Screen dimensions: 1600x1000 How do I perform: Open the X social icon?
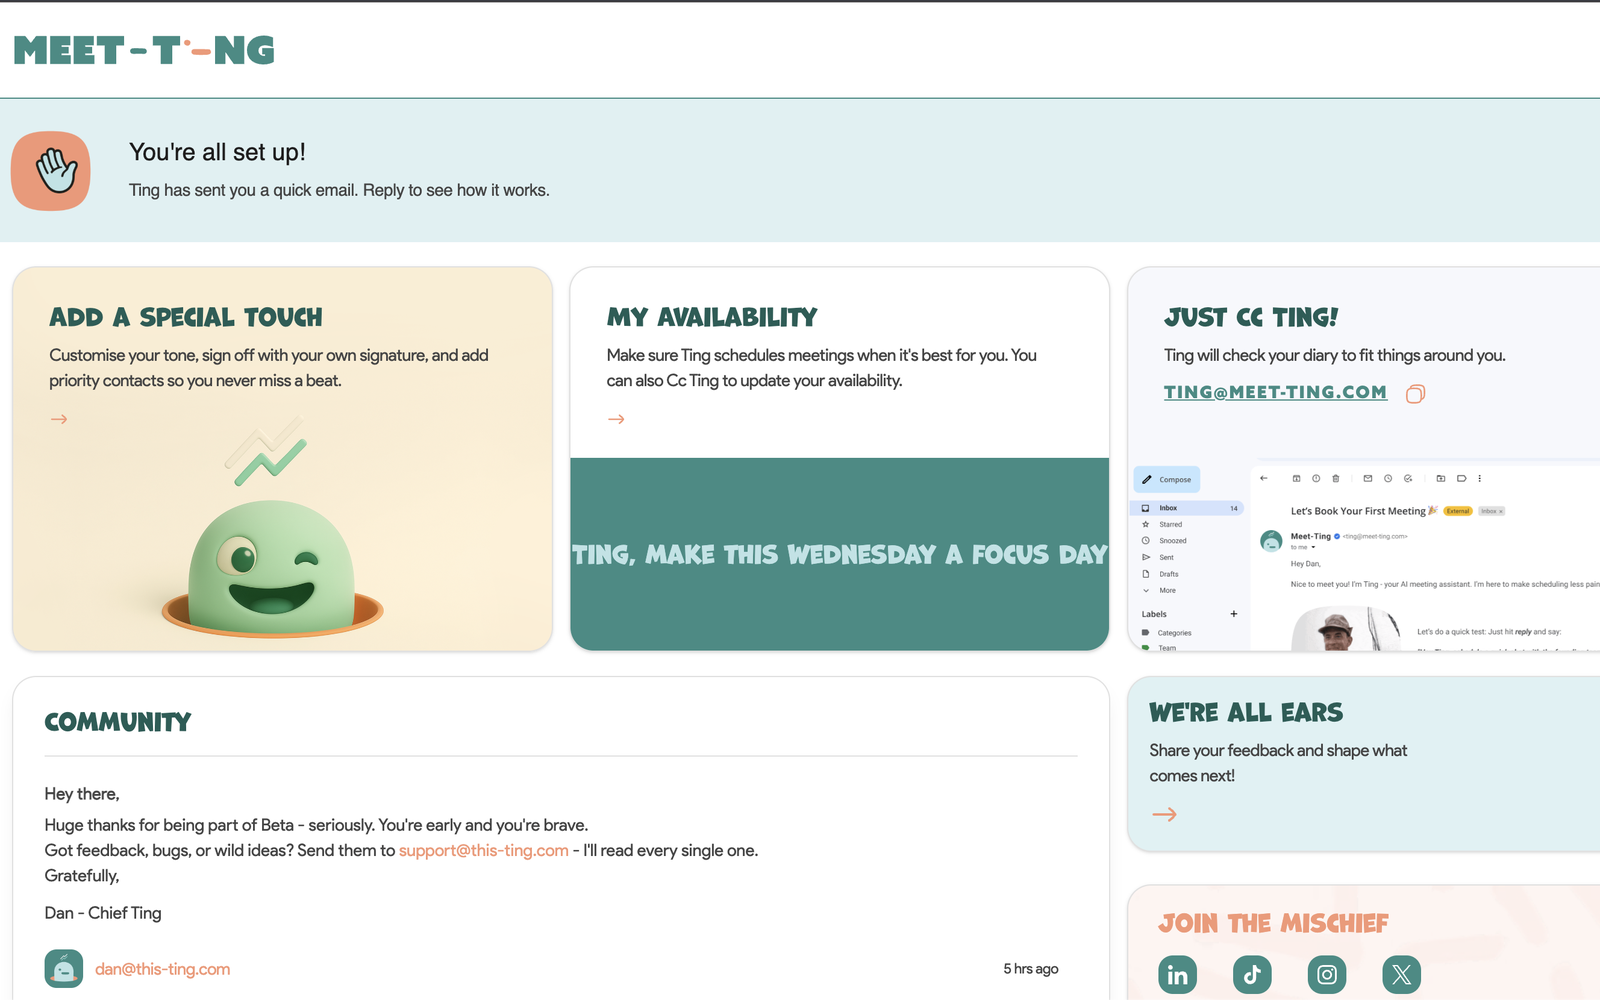(1401, 974)
